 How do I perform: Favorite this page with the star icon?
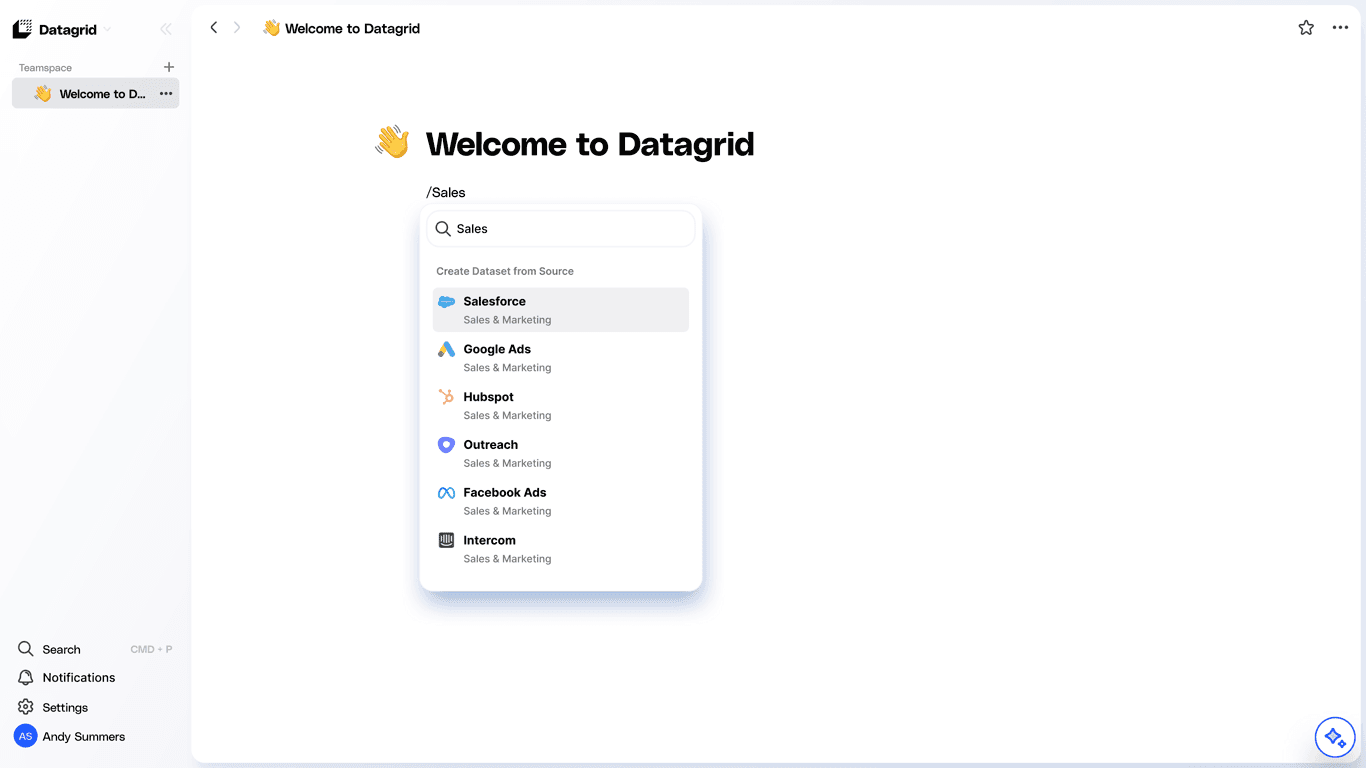click(1306, 28)
